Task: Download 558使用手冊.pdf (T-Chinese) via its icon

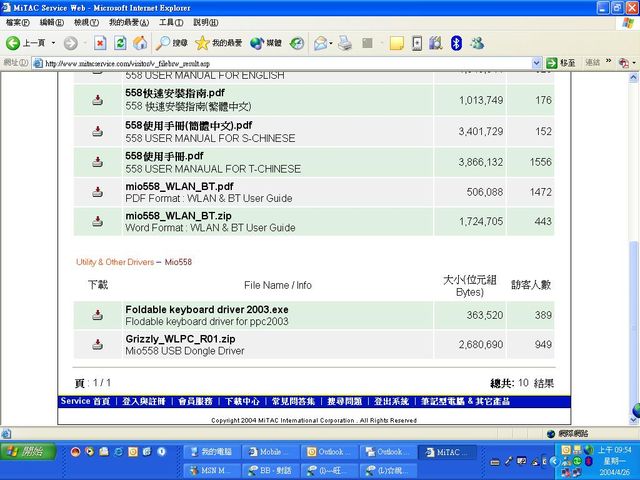Action: (97, 162)
